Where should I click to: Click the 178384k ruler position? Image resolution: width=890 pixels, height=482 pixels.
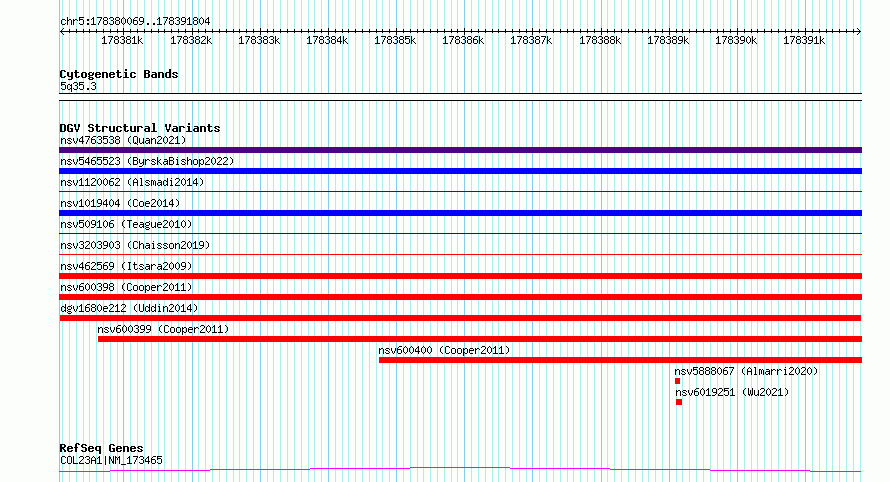tap(327, 40)
